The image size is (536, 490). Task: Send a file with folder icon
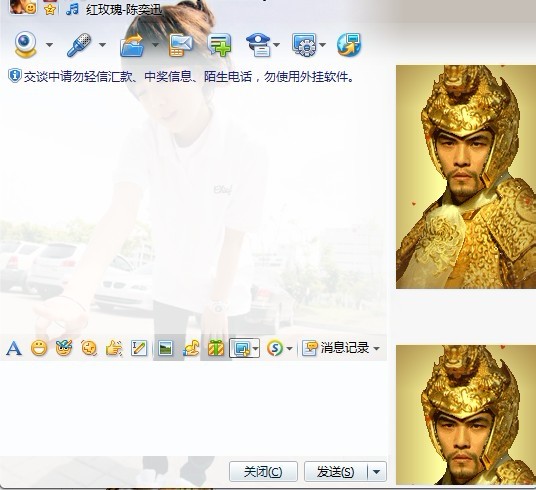point(132,45)
